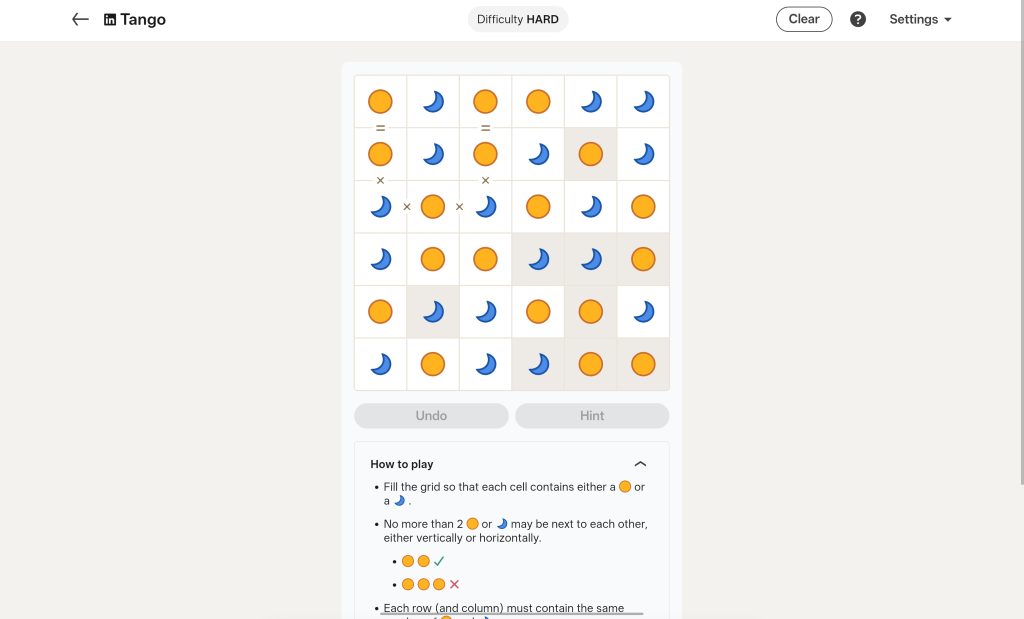1024x619 pixels.
Task: Open the Settings dropdown
Action: point(920,19)
